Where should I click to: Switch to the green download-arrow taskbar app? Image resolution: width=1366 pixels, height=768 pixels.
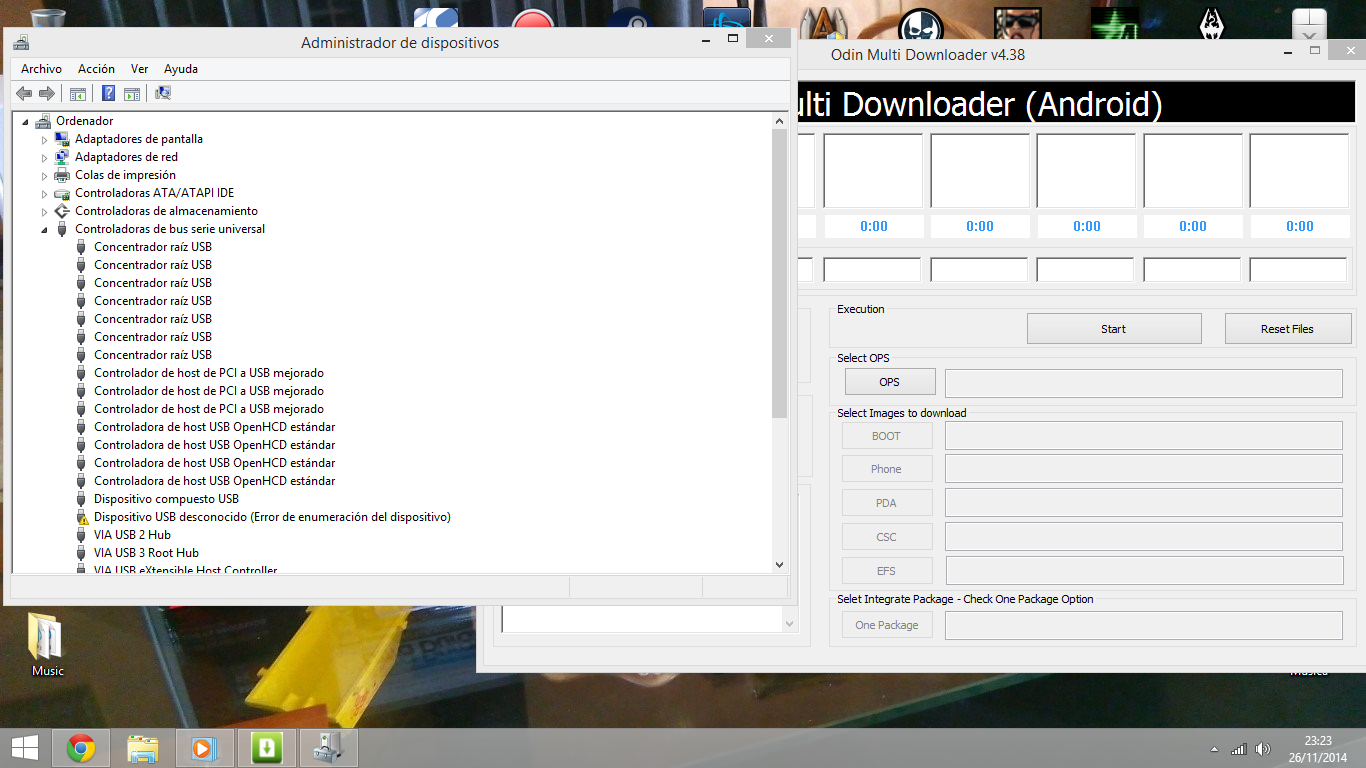click(267, 748)
